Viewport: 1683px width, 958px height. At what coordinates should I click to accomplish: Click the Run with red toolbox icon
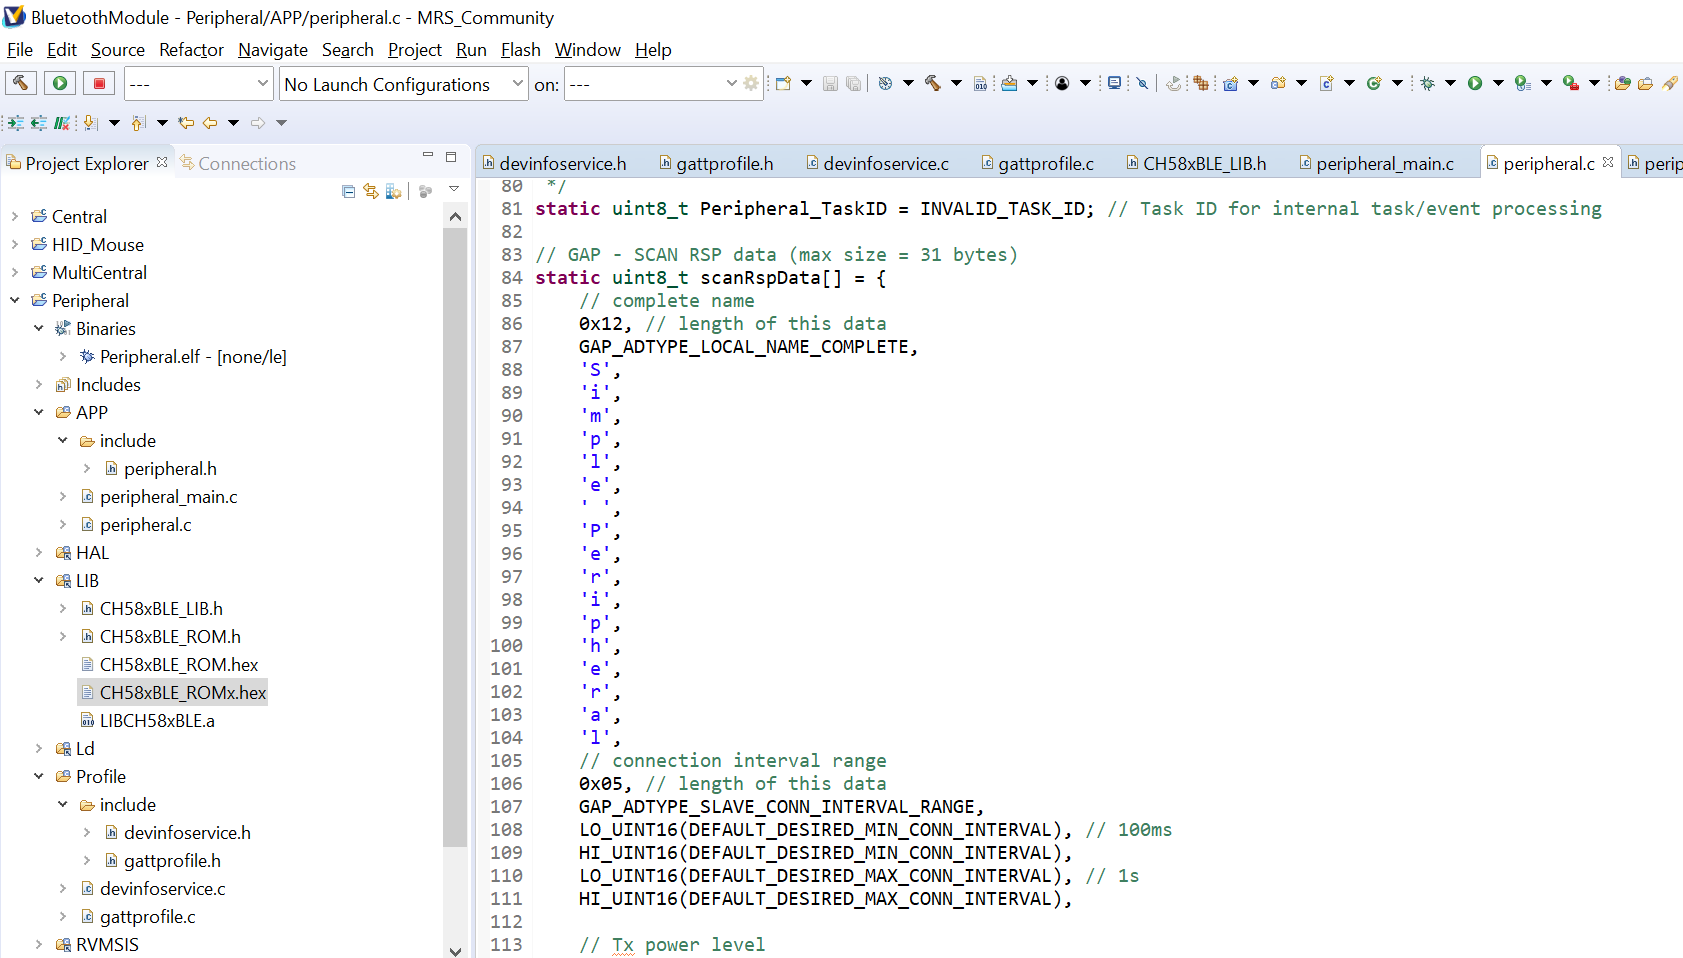1571,84
